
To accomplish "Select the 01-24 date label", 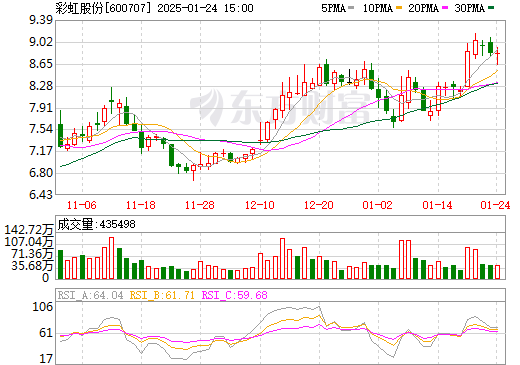I will pos(495,205).
